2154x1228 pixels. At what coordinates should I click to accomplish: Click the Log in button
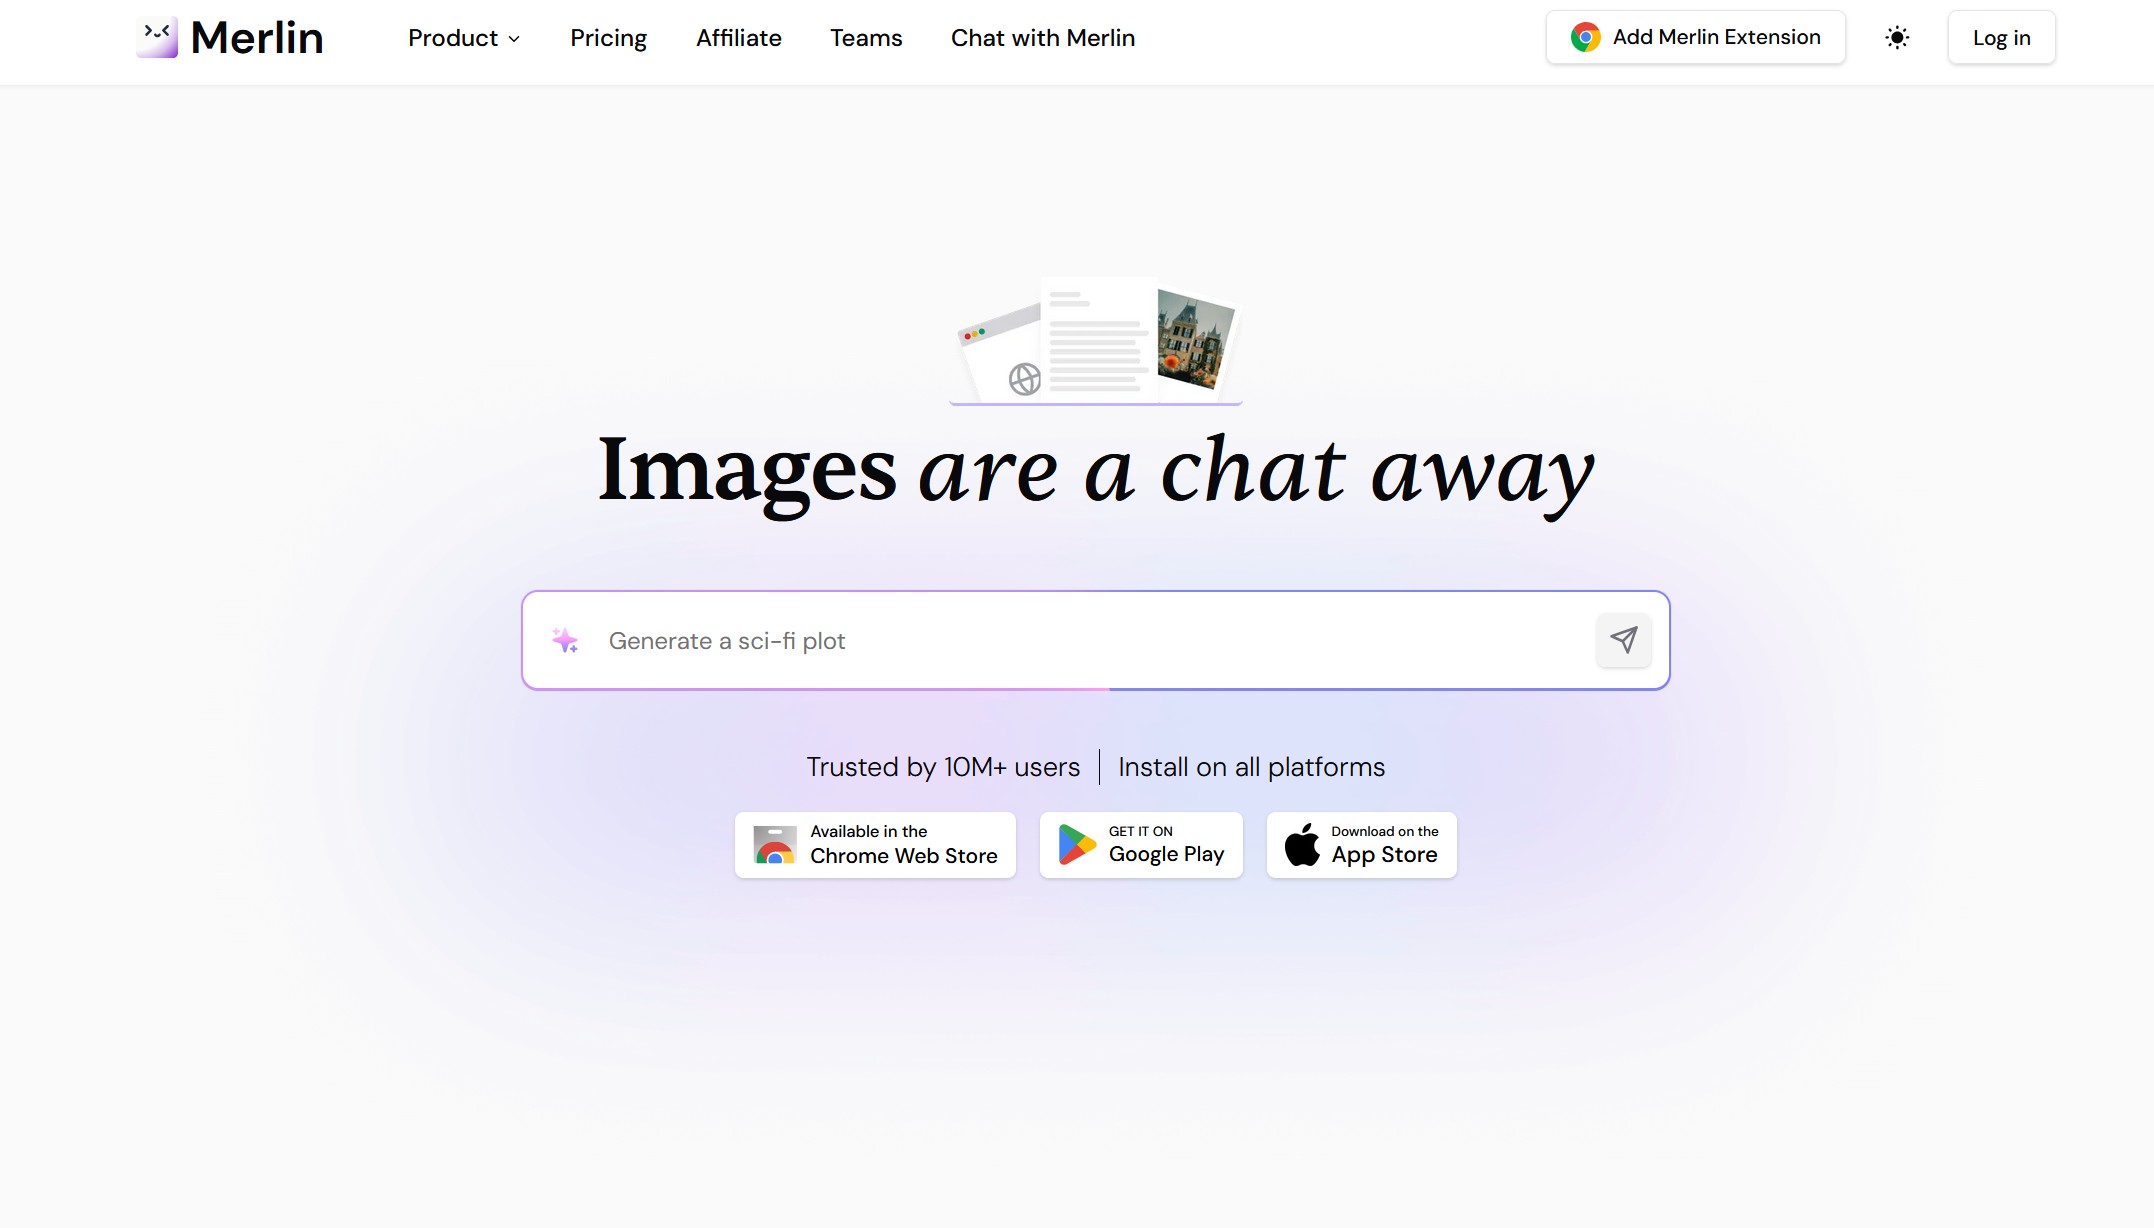tap(2002, 38)
